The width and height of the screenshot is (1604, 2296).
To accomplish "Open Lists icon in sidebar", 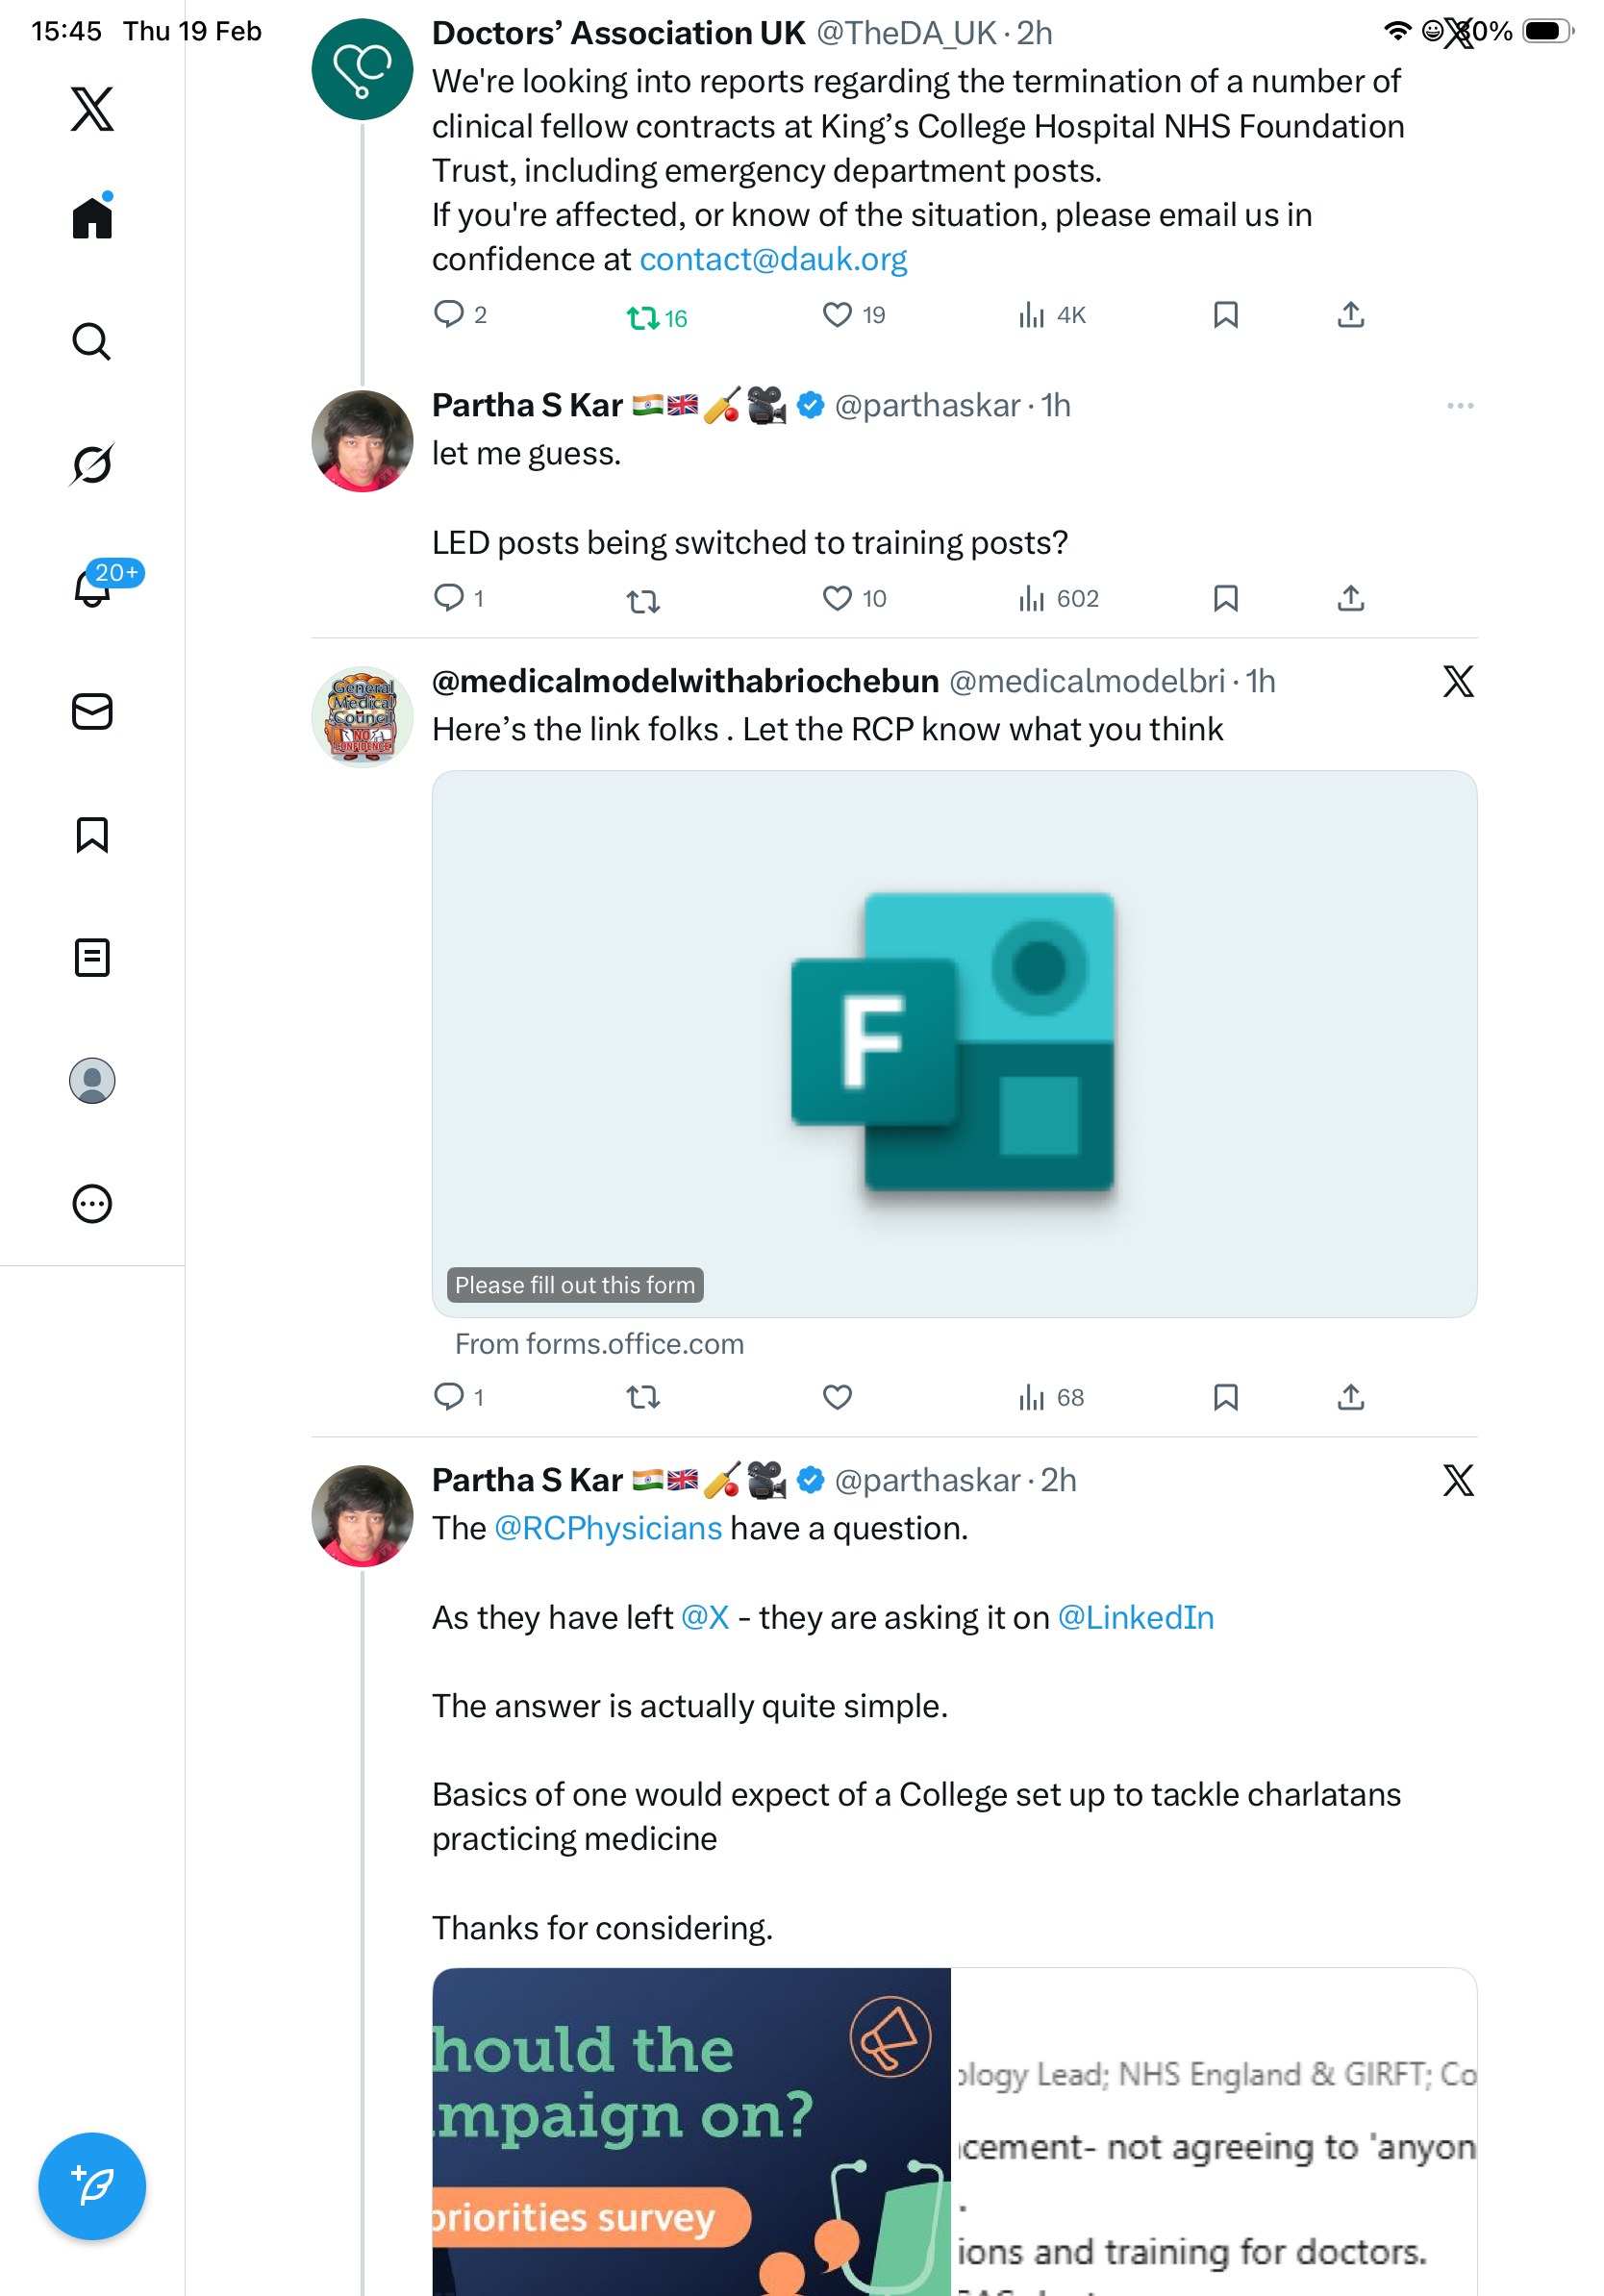I will click(92, 958).
